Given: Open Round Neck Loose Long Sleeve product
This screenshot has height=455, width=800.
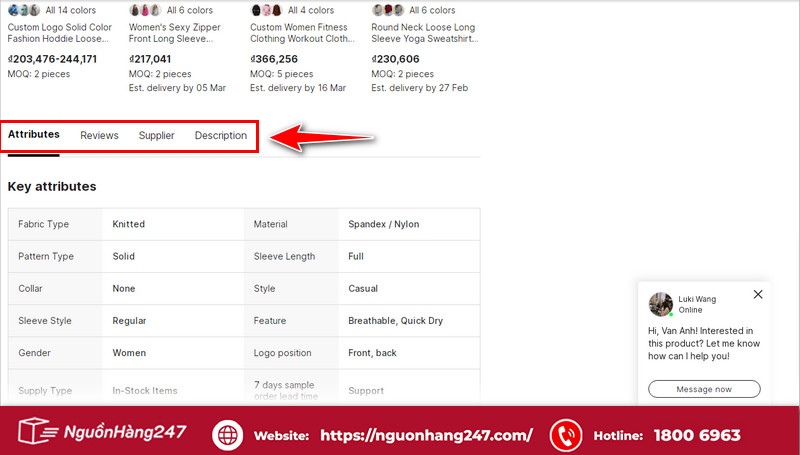Looking at the screenshot, I should click(x=424, y=33).
